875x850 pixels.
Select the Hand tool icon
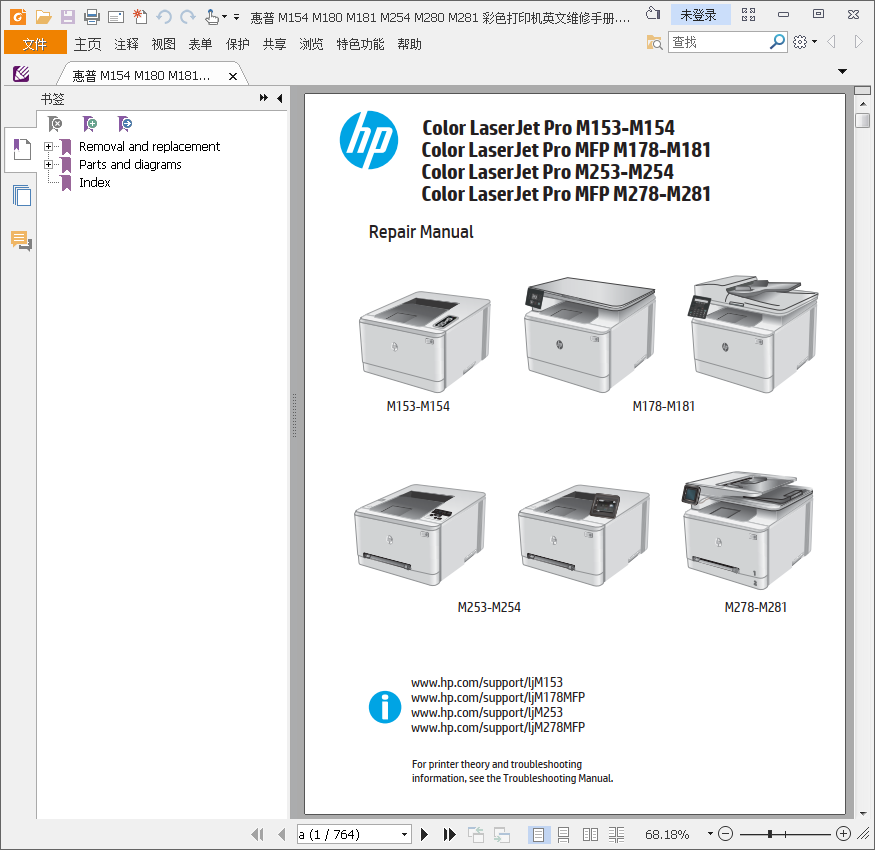(211, 17)
